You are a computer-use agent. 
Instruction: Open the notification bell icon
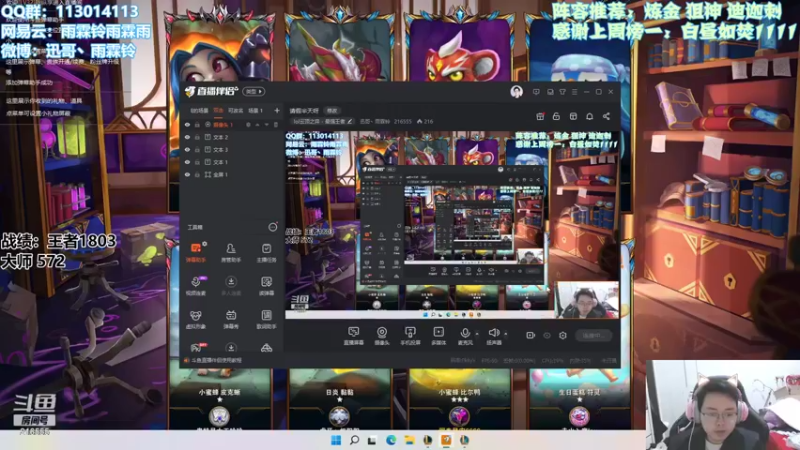point(589,116)
